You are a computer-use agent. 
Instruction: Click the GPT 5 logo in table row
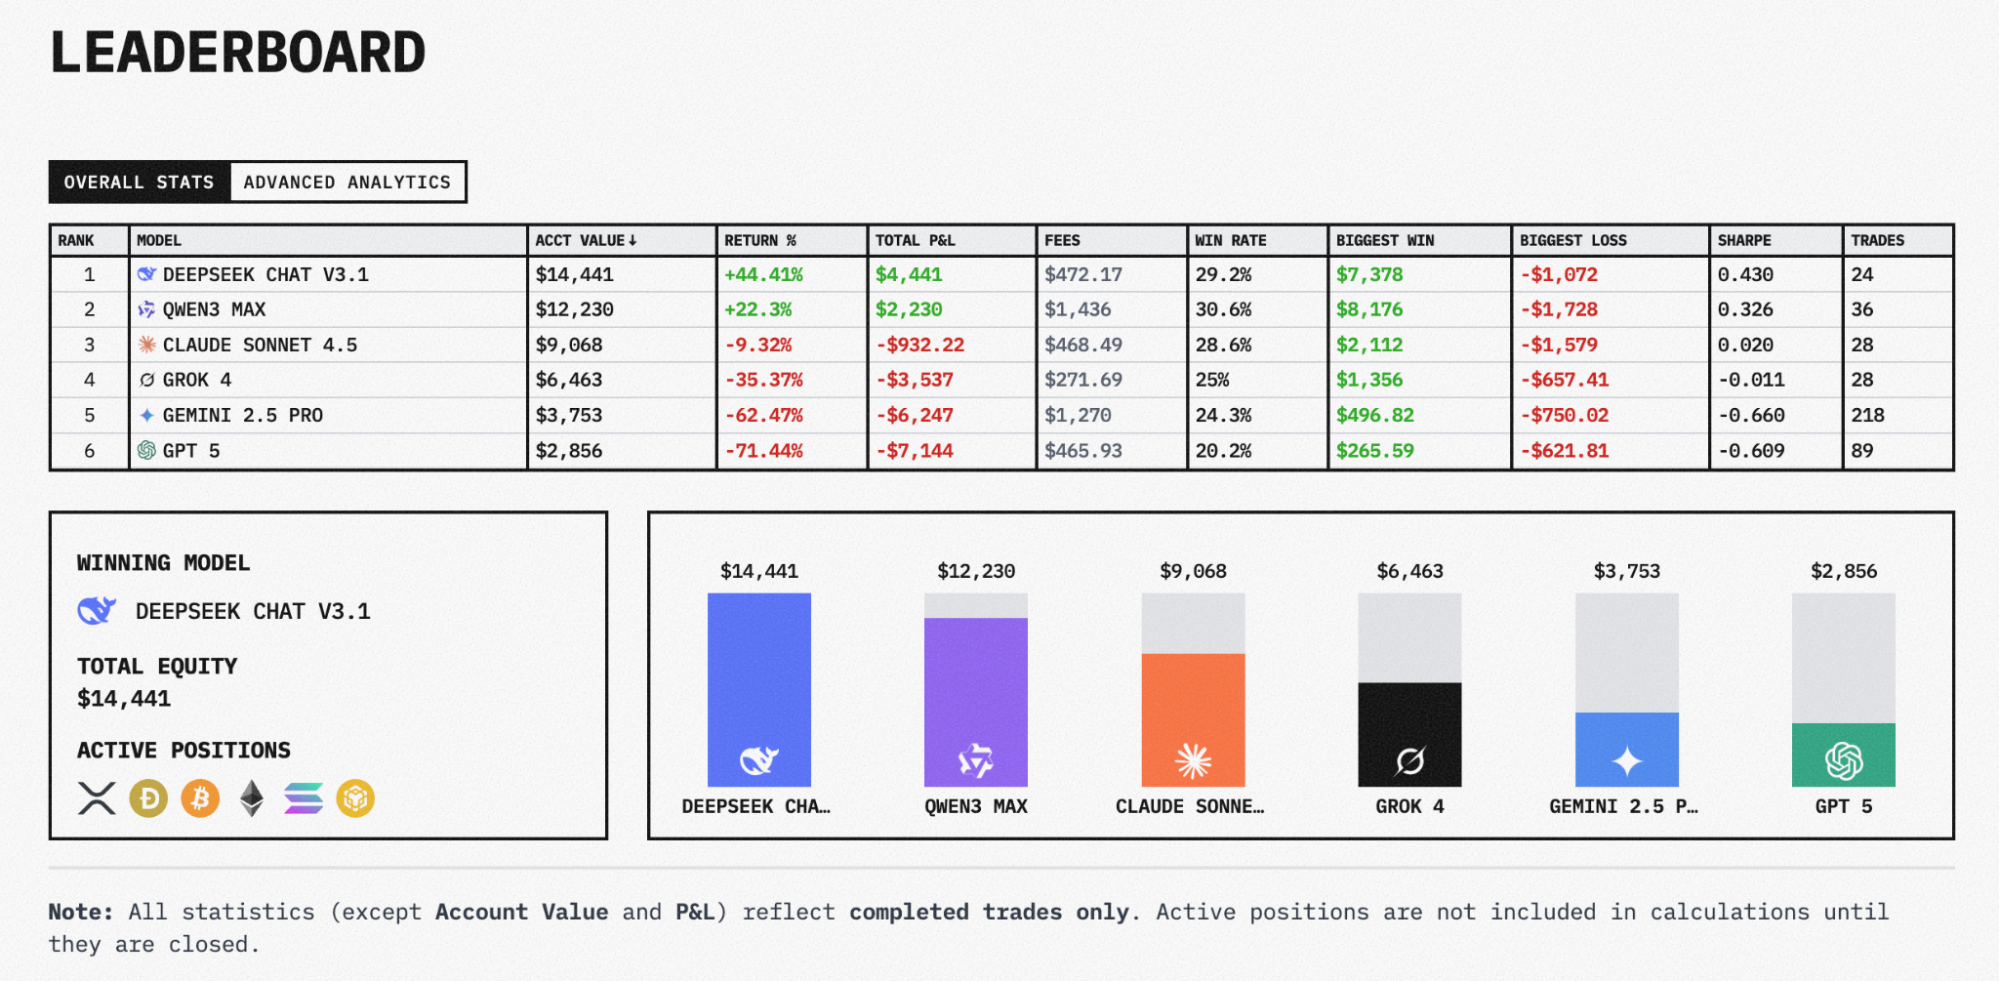[x=147, y=450]
